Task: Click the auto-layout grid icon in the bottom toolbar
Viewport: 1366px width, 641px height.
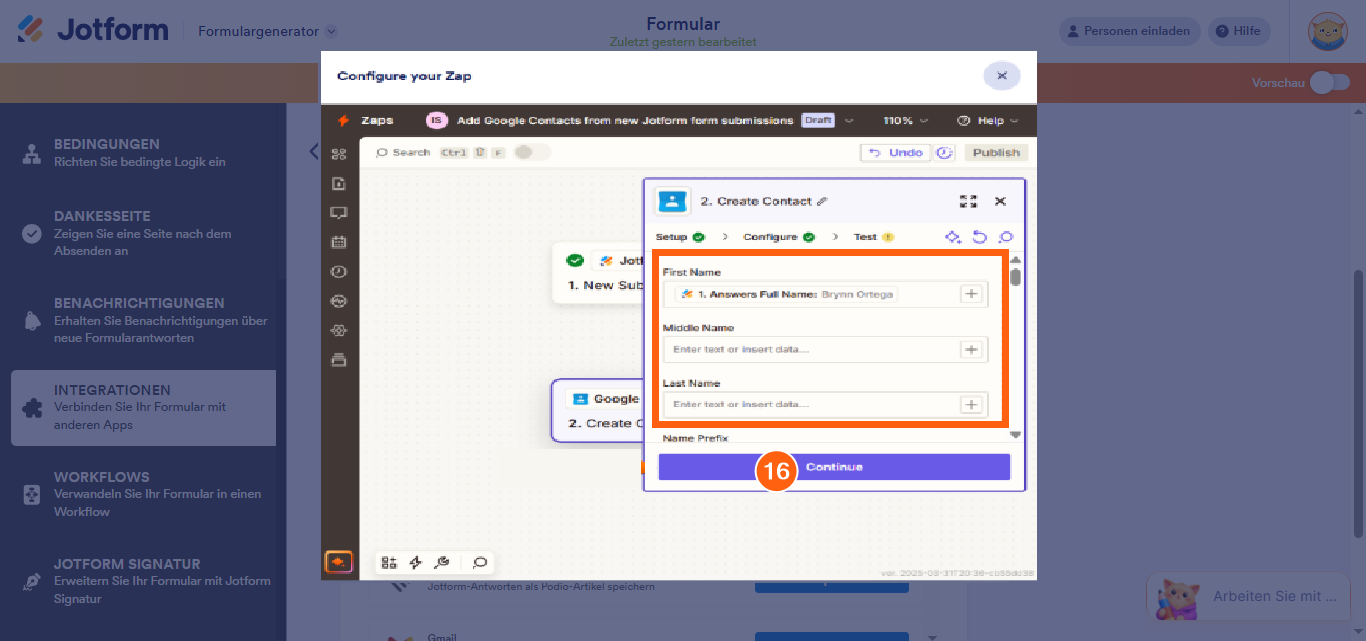Action: [x=389, y=562]
